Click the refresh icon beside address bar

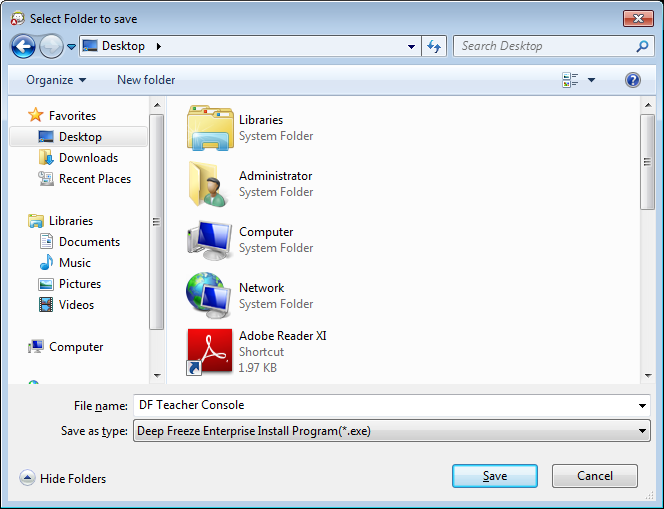point(434,46)
